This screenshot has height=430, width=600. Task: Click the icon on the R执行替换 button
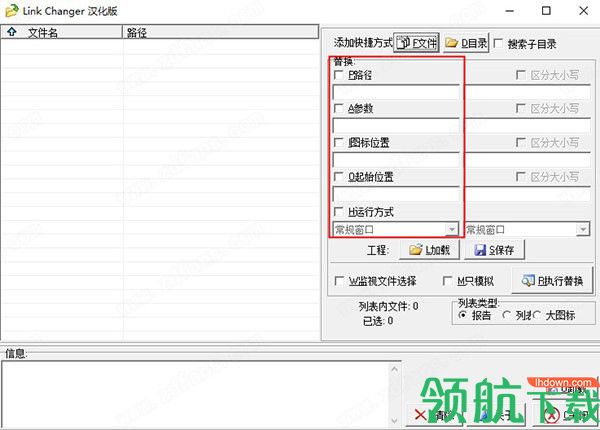[528, 281]
